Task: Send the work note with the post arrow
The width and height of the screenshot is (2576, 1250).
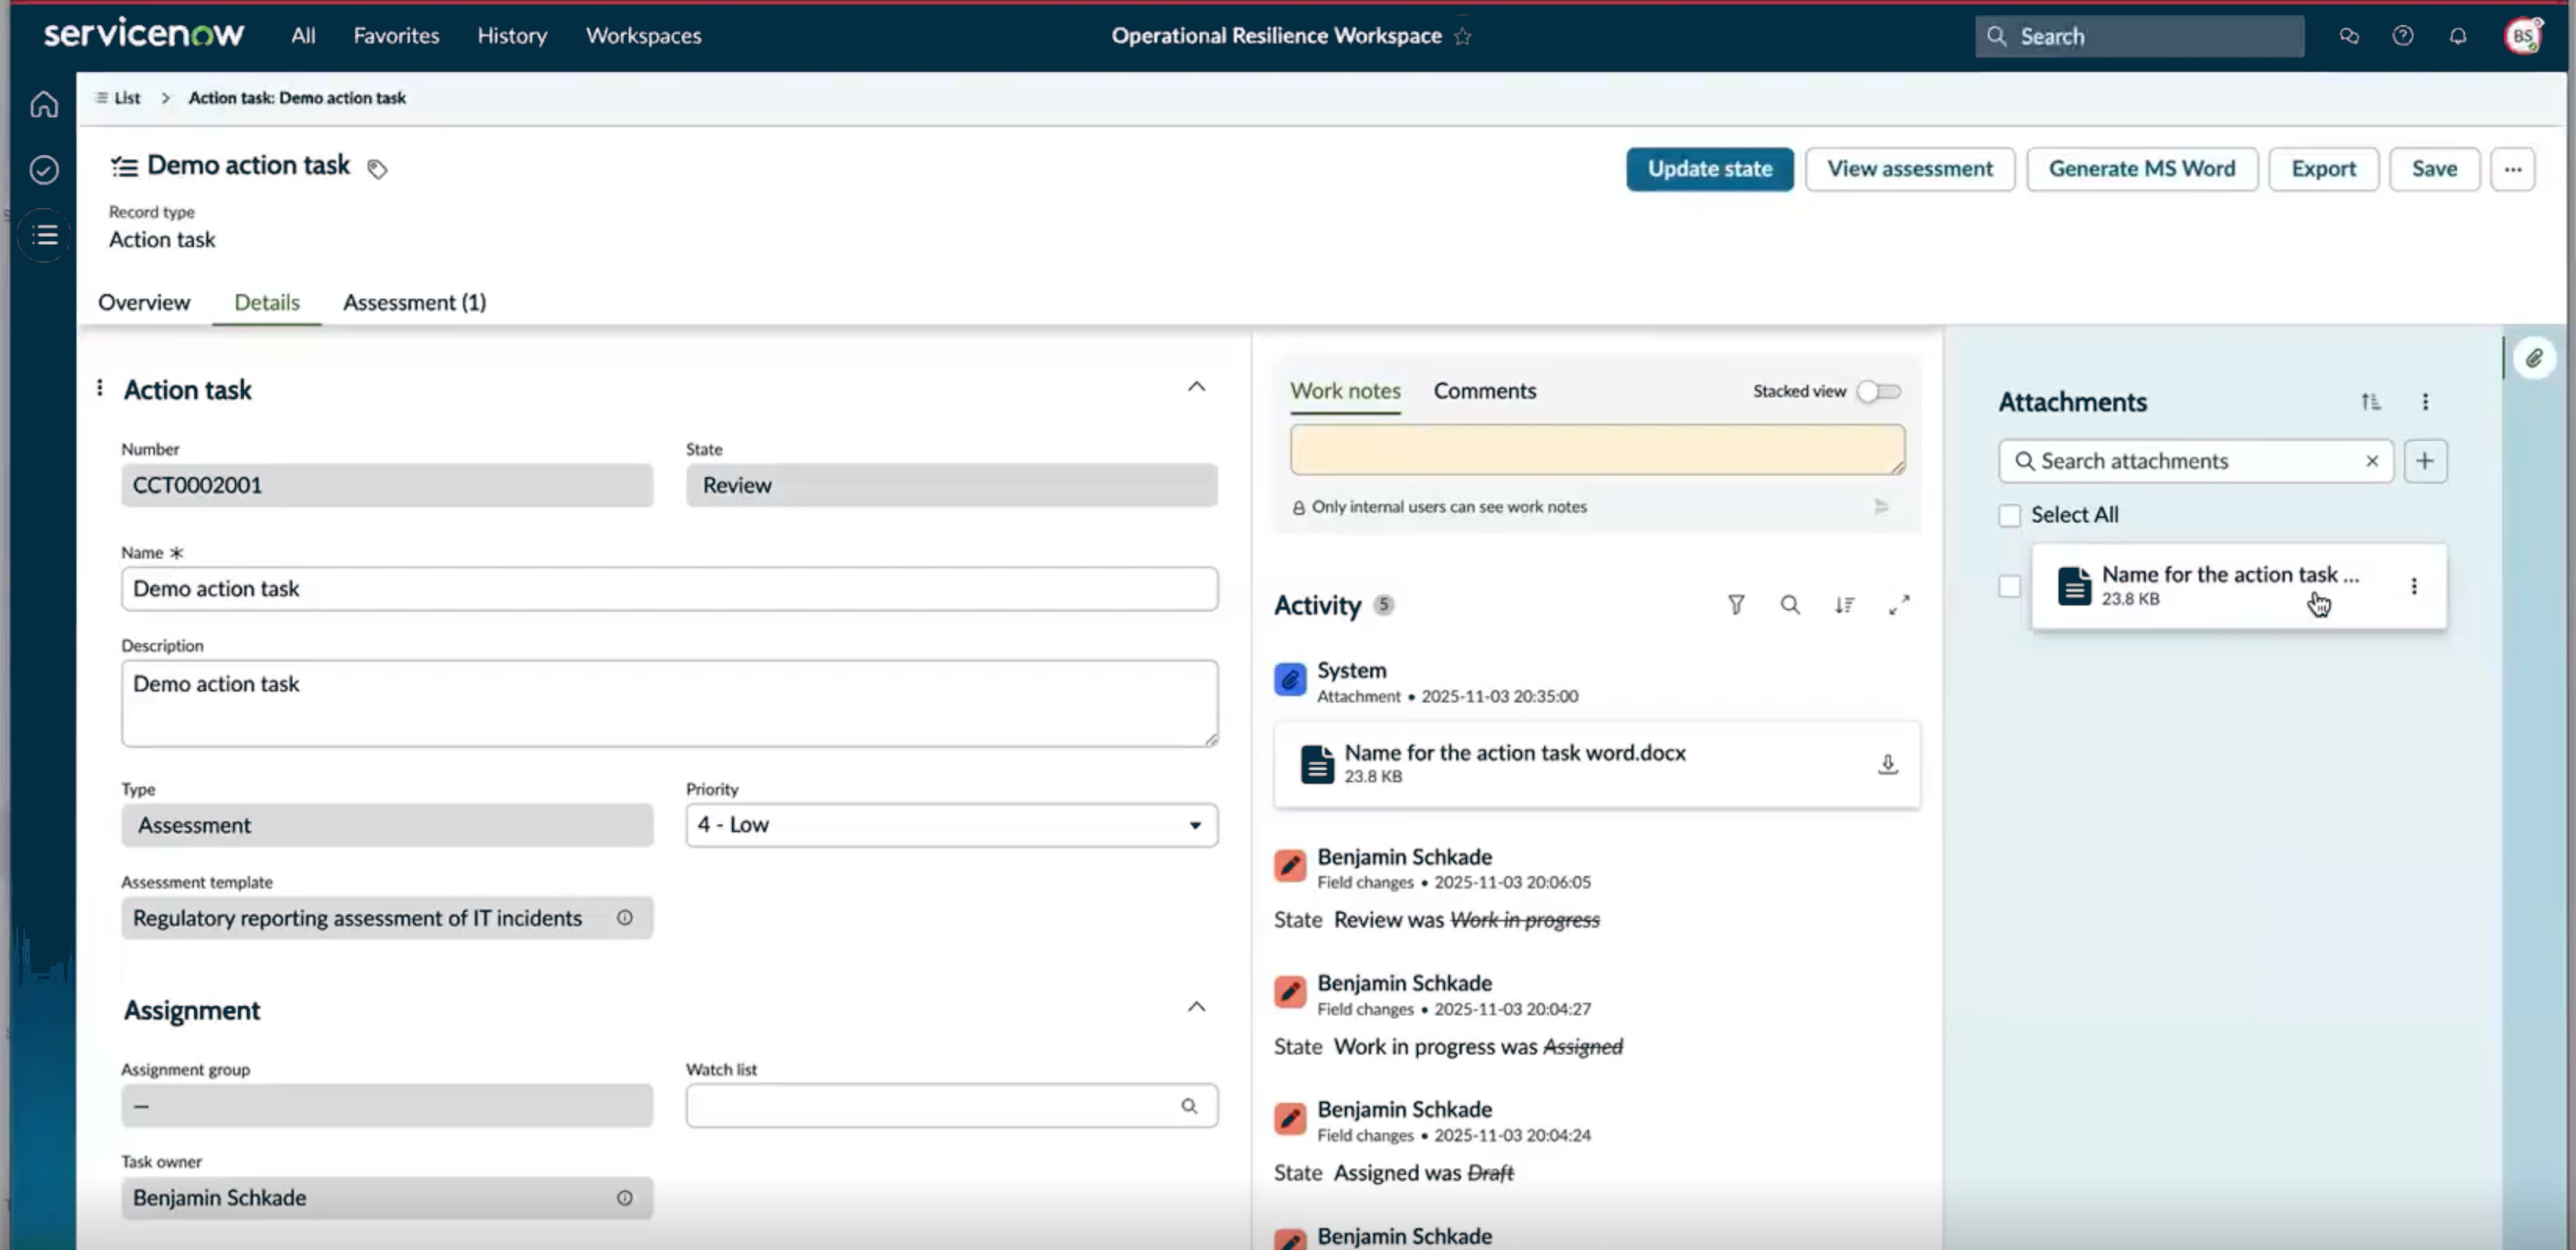Action: click(1881, 507)
